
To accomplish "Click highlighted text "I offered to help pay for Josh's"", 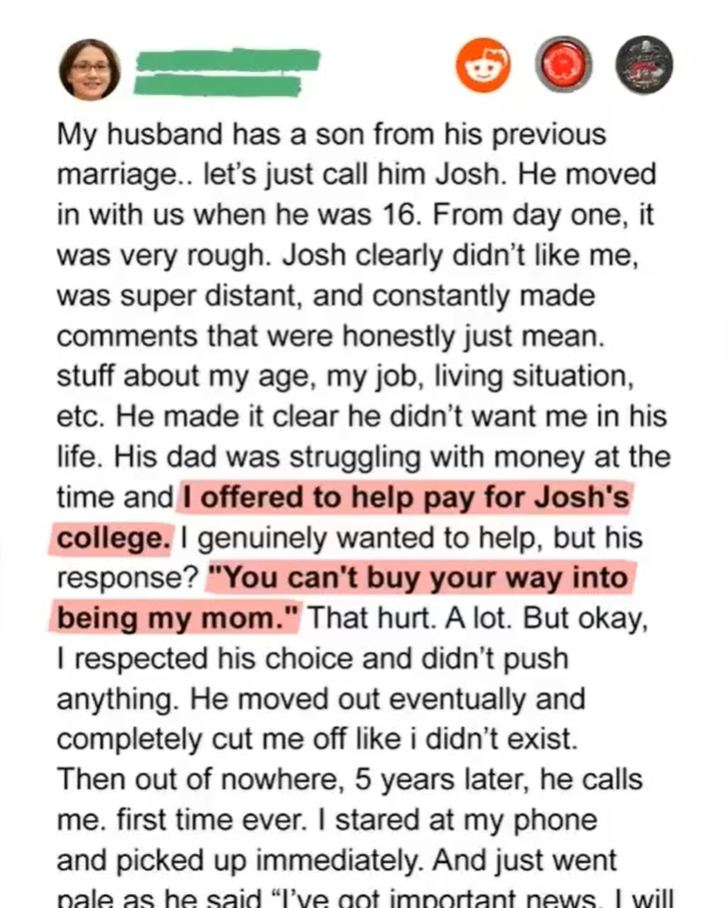I will click(x=404, y=496).
